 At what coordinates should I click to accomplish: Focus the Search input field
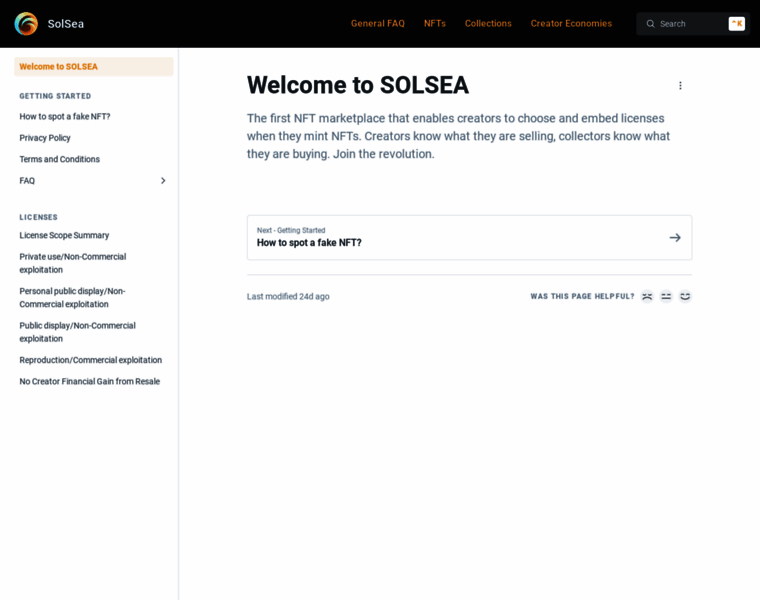(693, 24)
